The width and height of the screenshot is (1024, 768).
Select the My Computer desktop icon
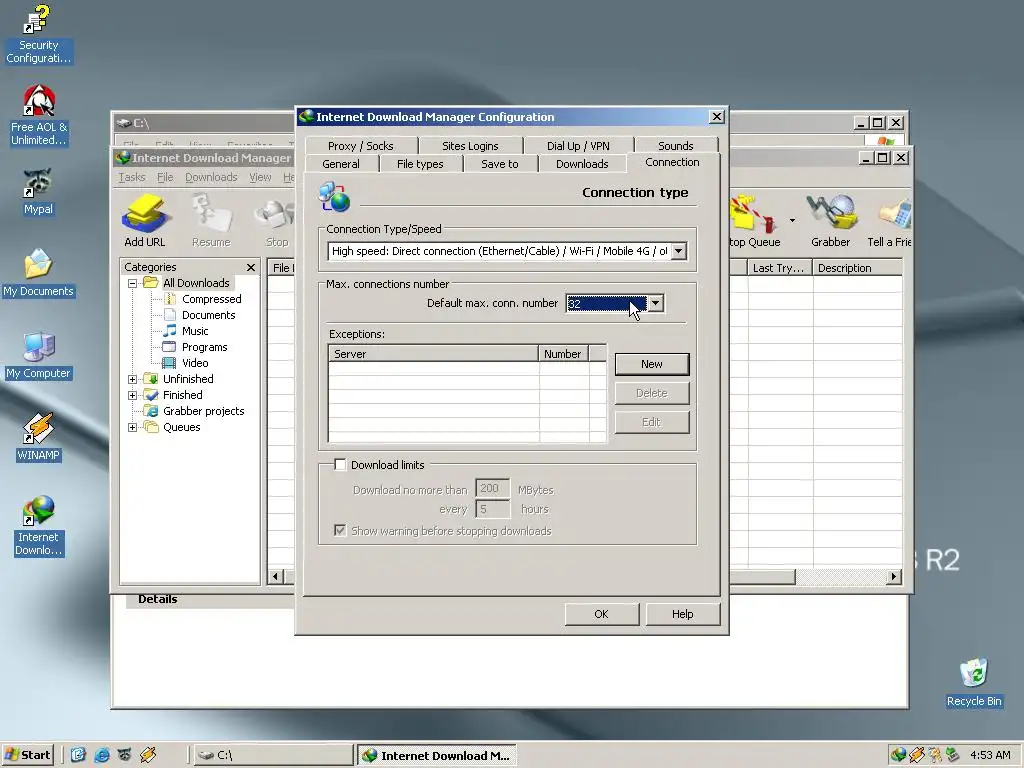(x=38, y=355)
